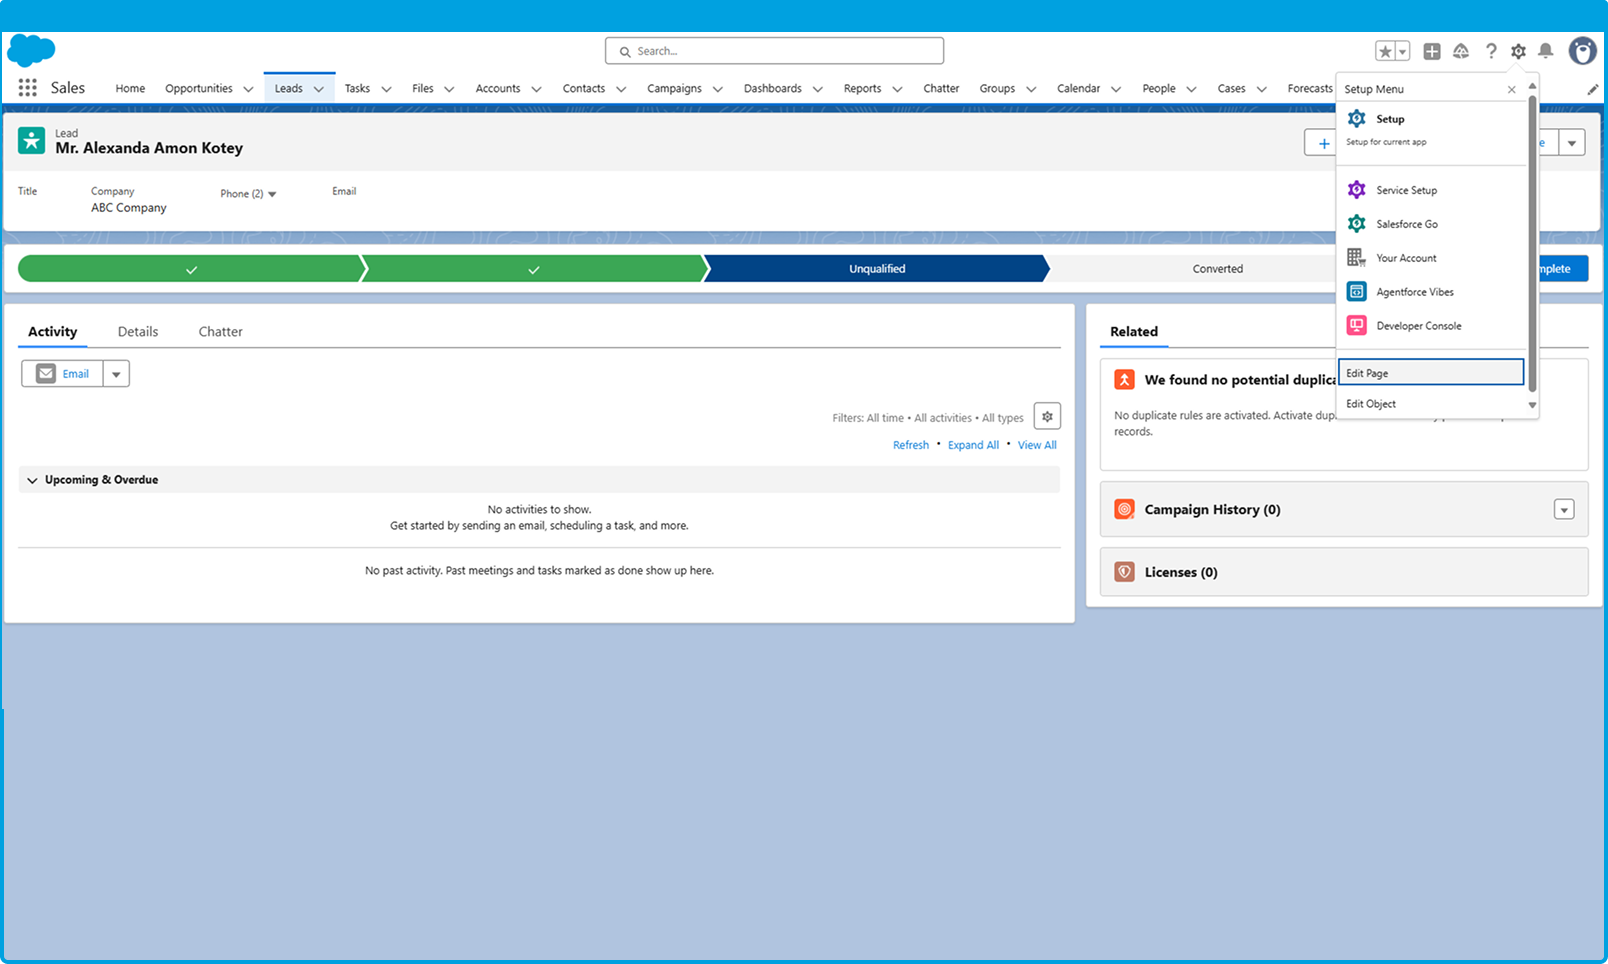This screenshot has height=964, width=1608.
Task: Expand the Phone (2) dropdown
Action: pos(272,194)
